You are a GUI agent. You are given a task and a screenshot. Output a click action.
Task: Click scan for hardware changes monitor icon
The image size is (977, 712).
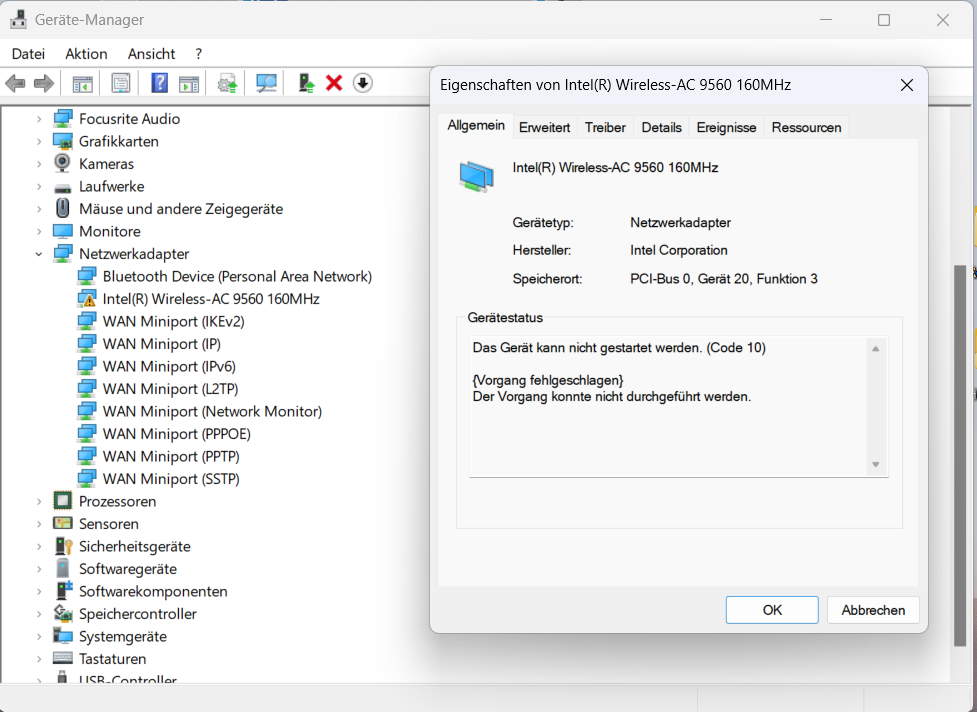coord(266,83)
